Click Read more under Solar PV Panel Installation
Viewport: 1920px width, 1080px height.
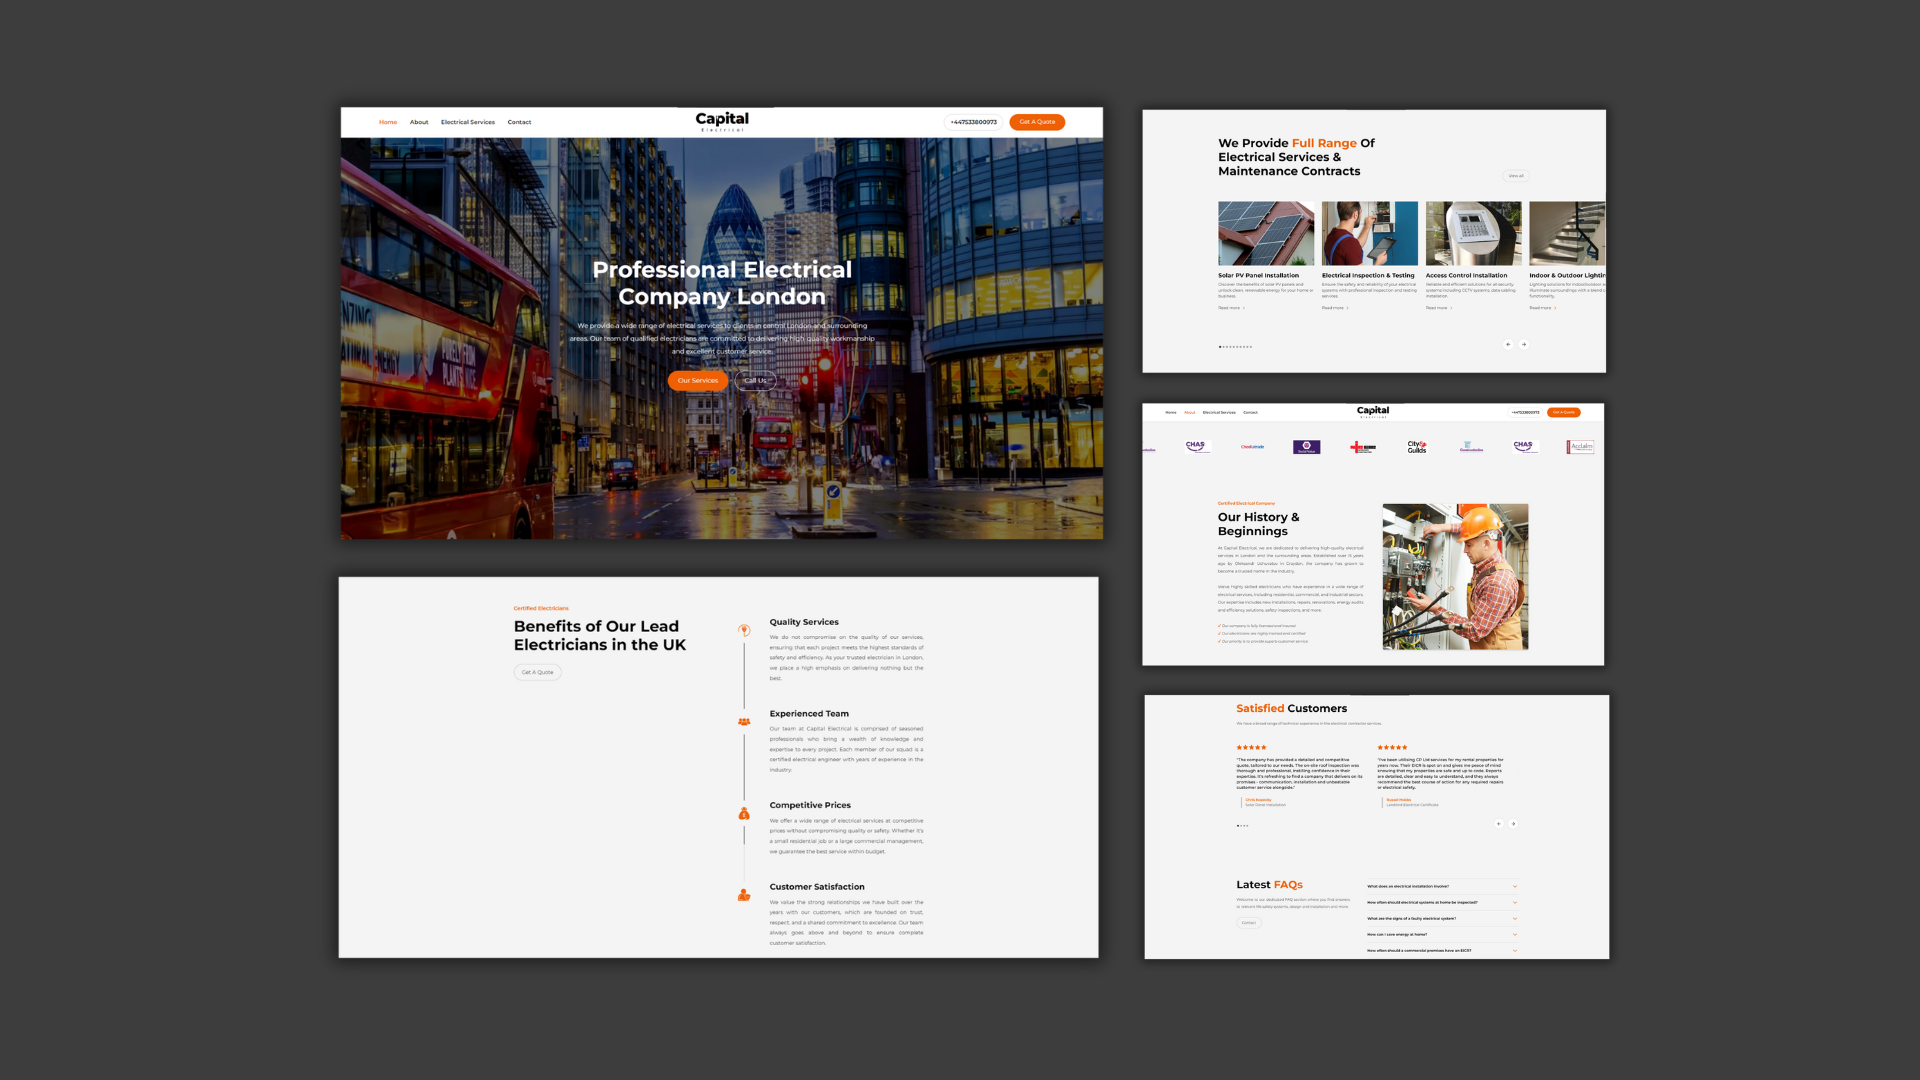1230,308
